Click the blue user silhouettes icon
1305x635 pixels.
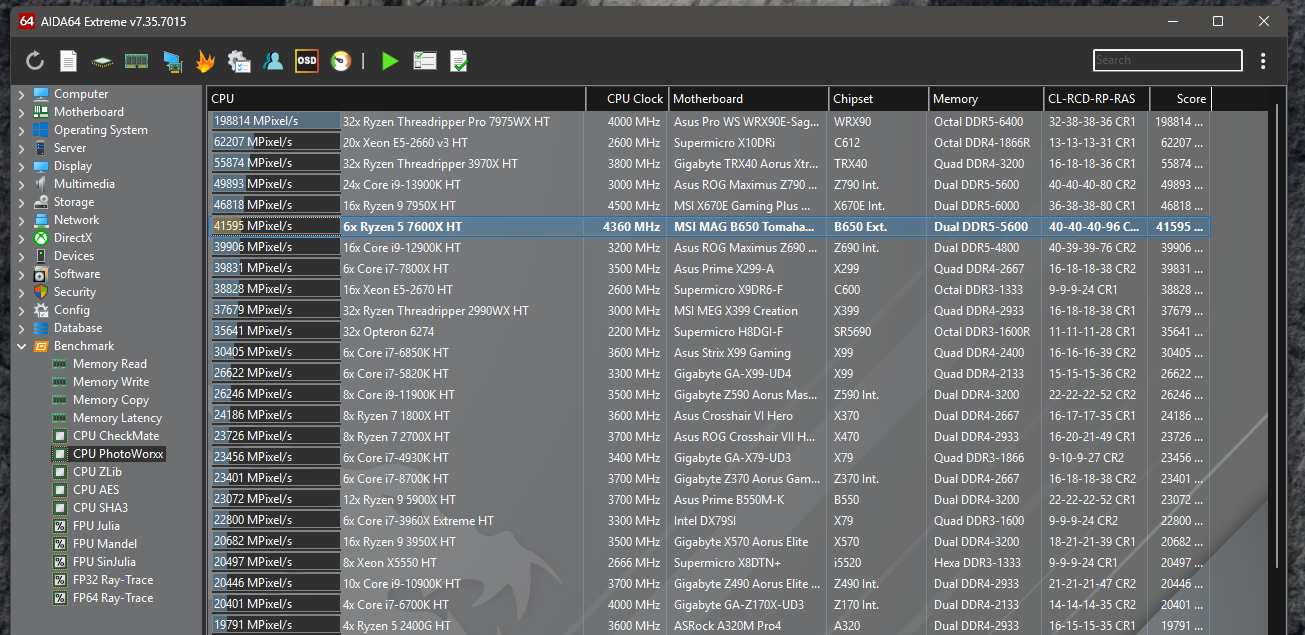tap(273, 61)
